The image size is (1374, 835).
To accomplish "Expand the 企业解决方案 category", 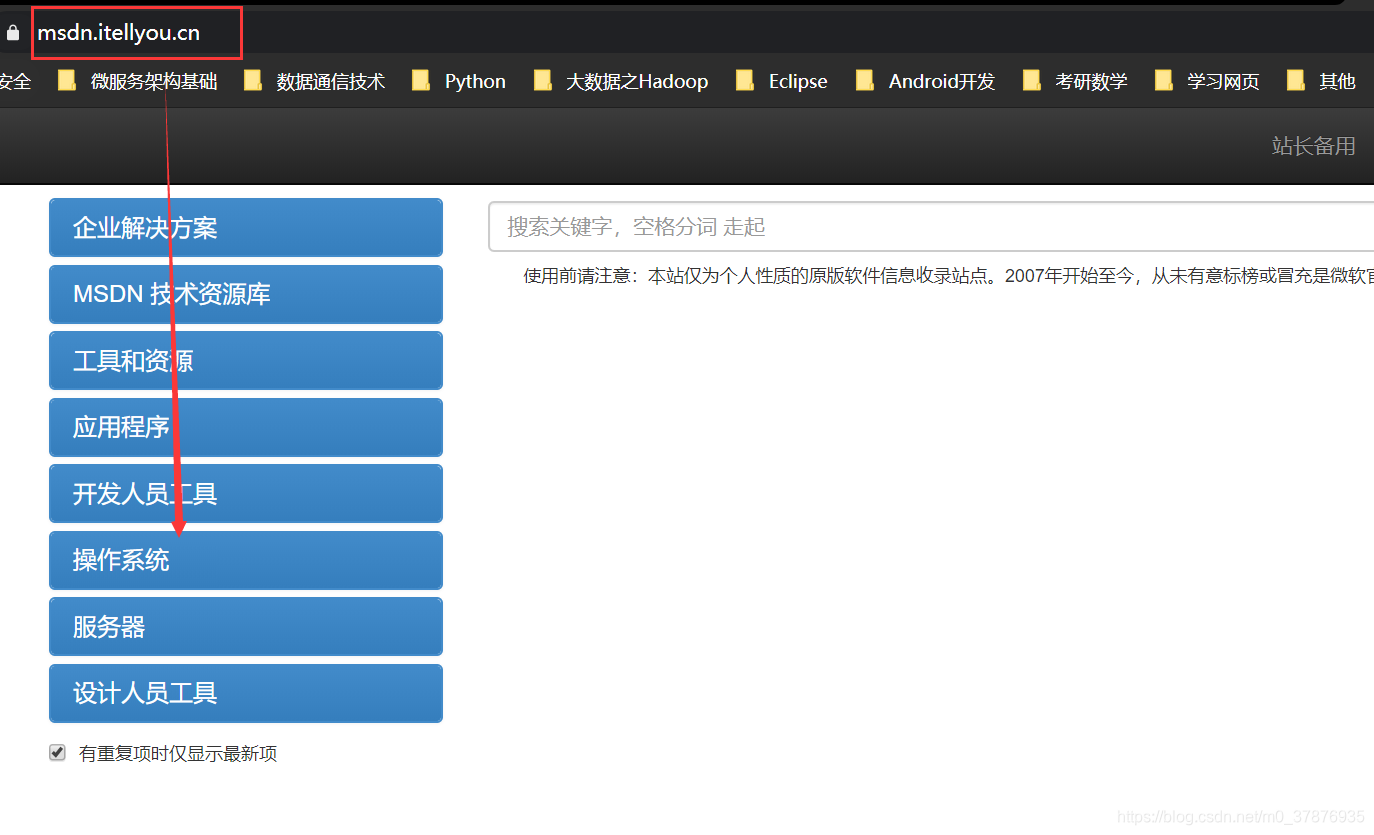I will (x=246, y=228).
